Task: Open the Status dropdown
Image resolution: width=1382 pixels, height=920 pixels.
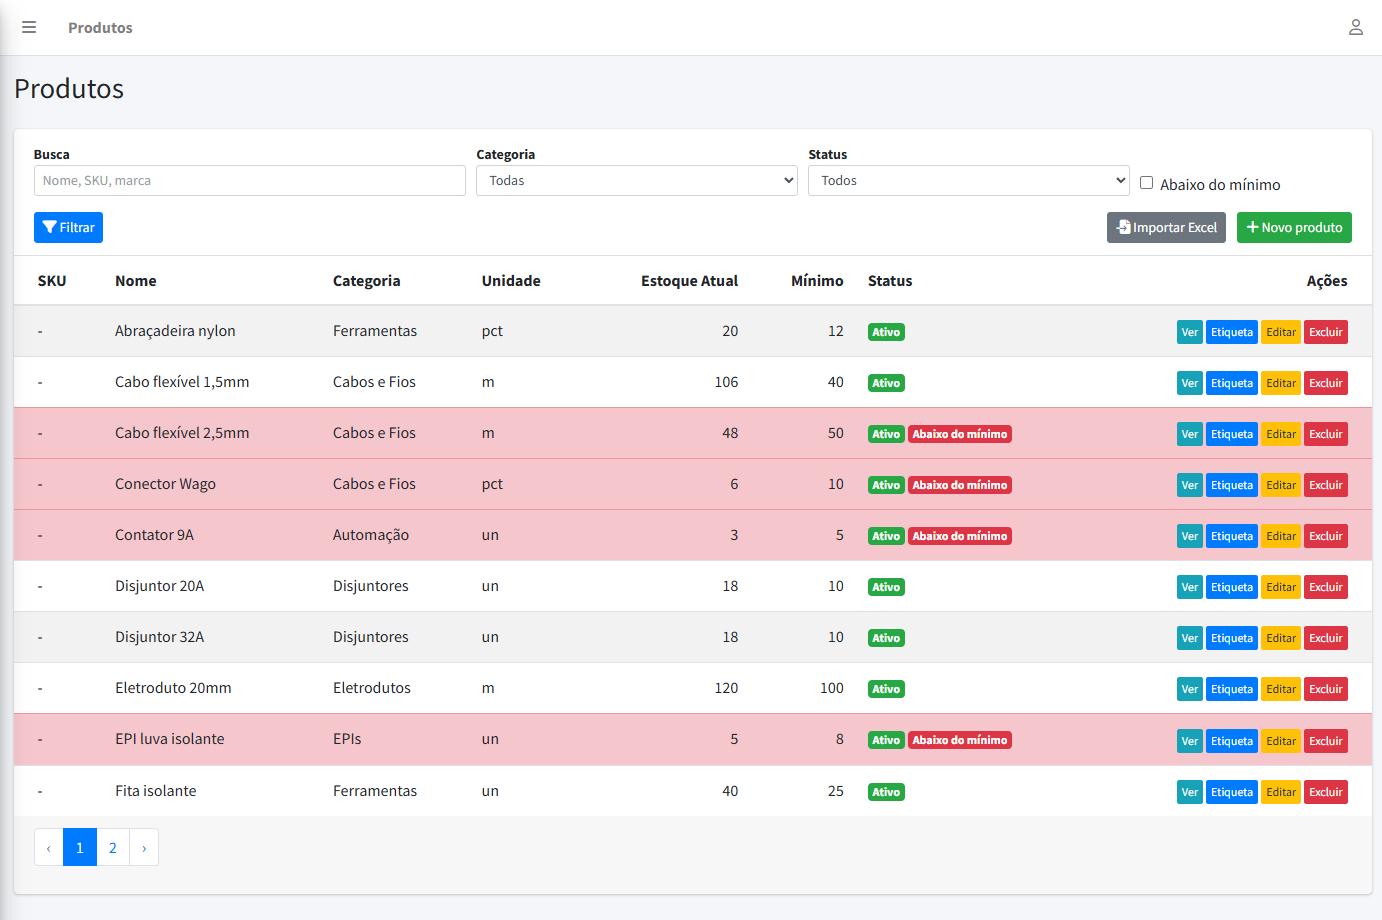Action: click(968, 181)
